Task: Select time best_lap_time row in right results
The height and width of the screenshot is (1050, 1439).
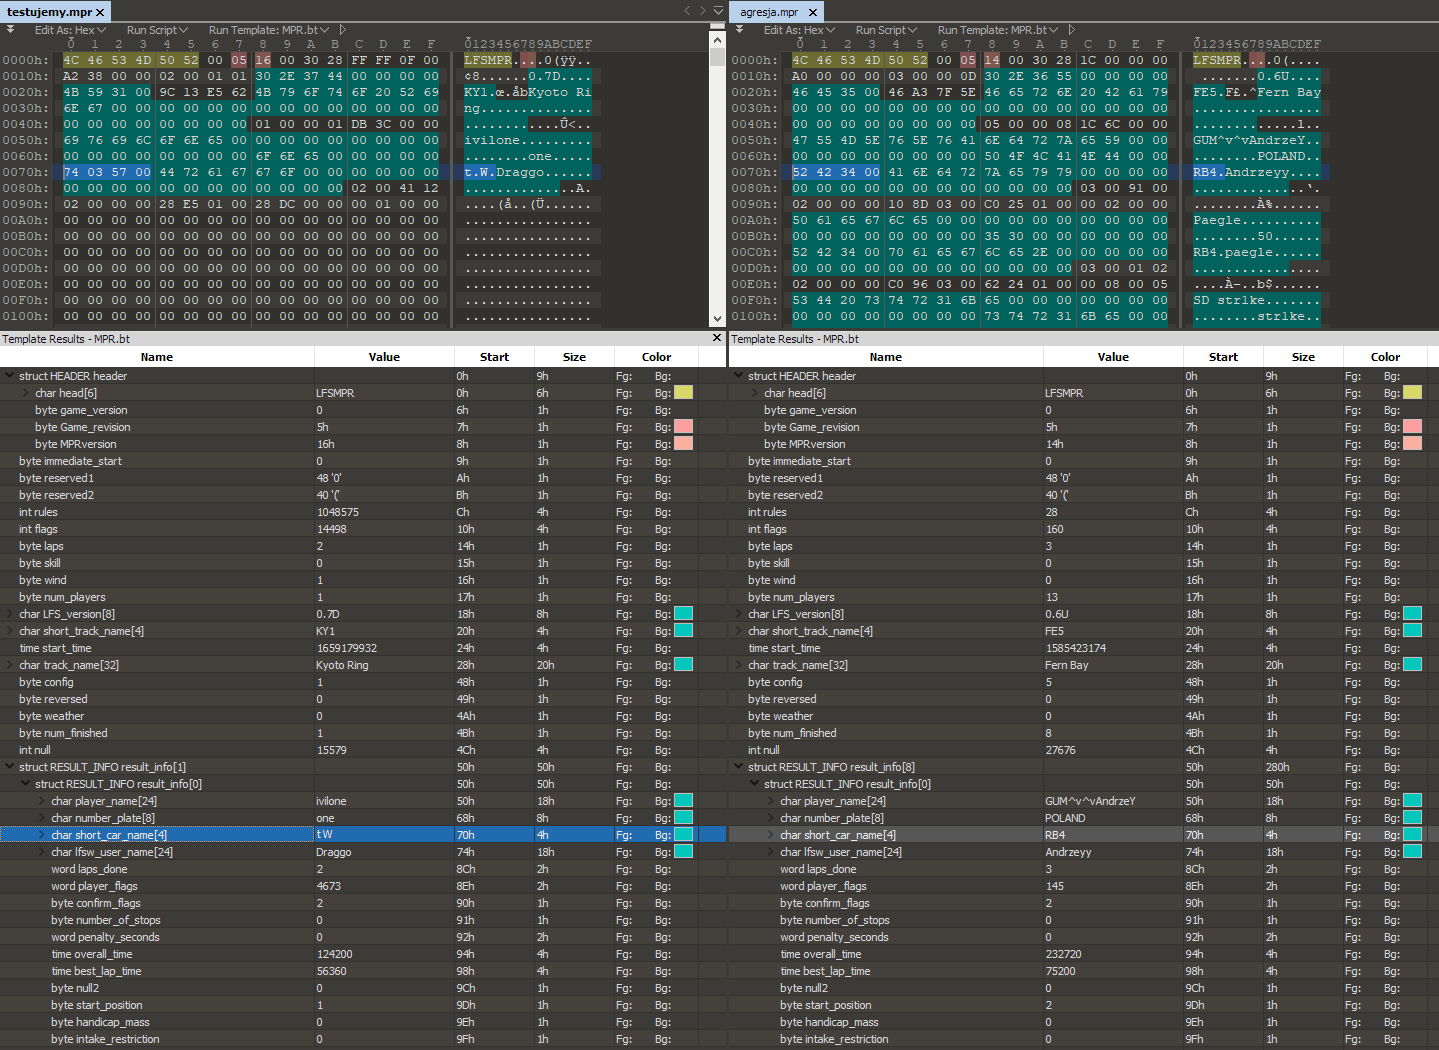Action: (x=1084, y=971)
